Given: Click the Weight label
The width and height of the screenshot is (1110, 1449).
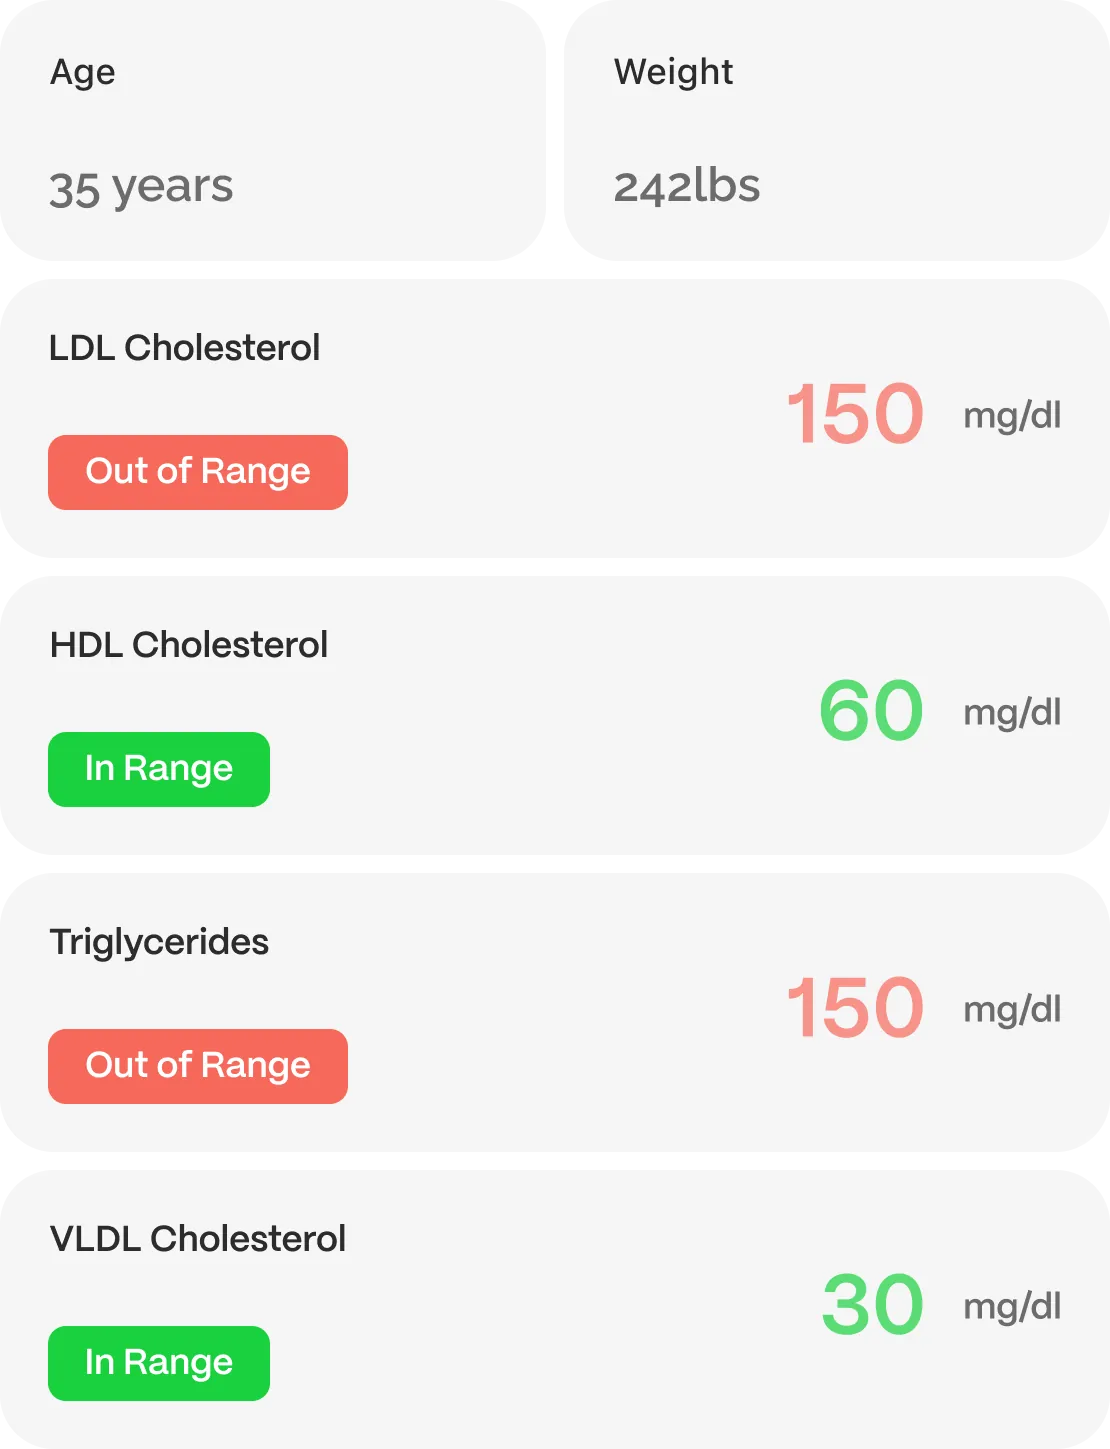Looking at the screenshot, I should (x=673, y=72).
